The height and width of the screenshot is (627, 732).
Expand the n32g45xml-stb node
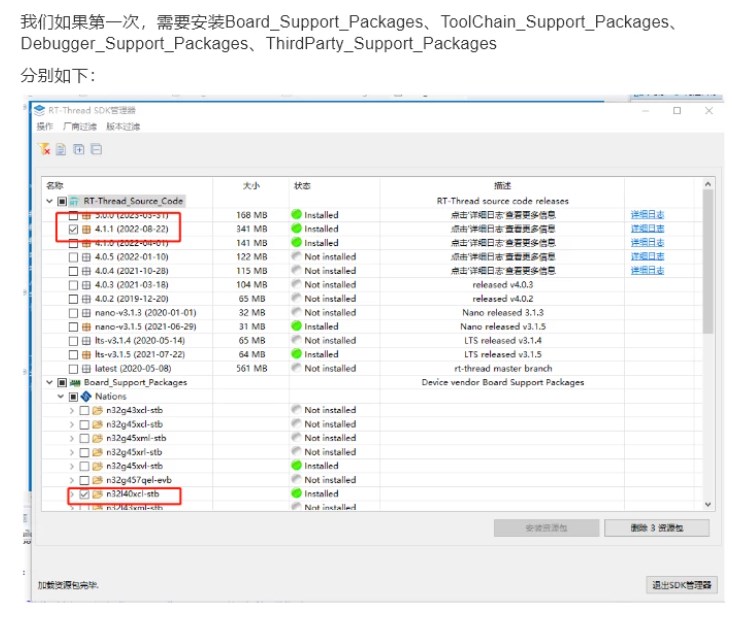point(72,439)
